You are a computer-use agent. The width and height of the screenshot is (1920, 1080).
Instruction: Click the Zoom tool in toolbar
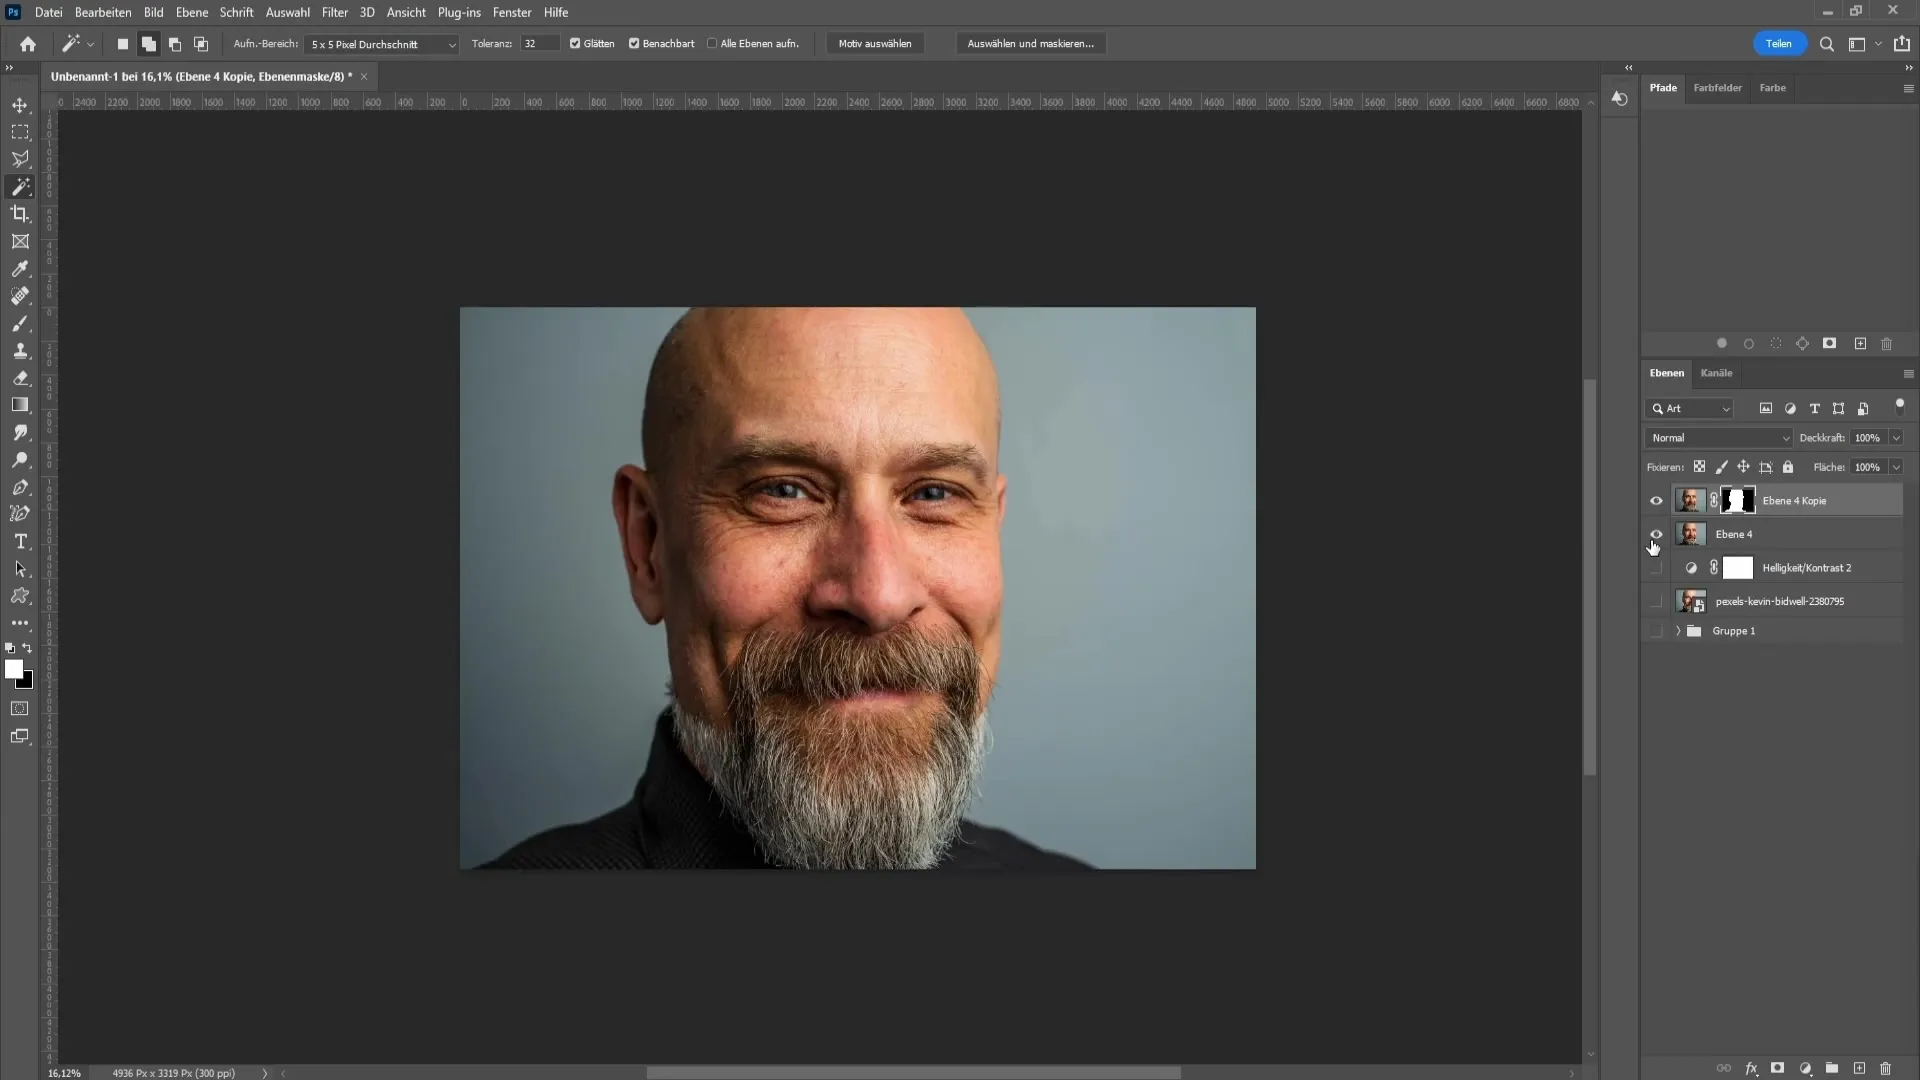[x=20, y=460]
